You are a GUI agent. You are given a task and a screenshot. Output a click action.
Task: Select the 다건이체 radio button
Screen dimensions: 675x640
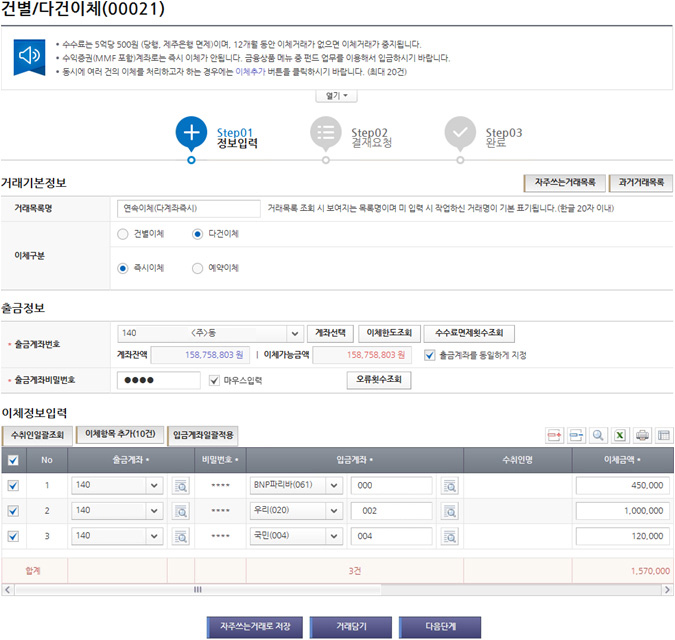pos(197,234)
